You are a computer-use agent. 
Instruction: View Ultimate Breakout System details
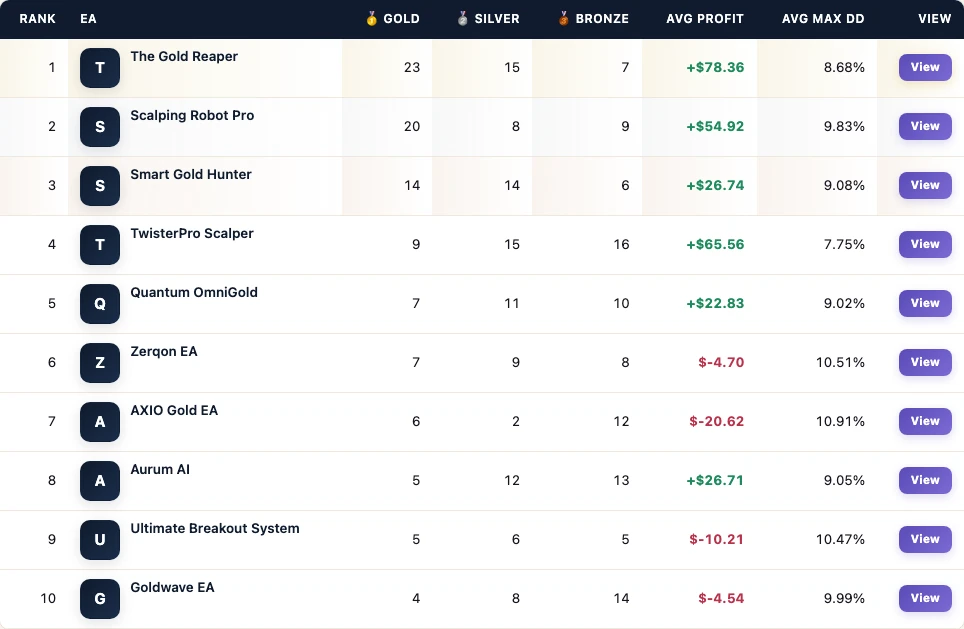coord(925,539)
